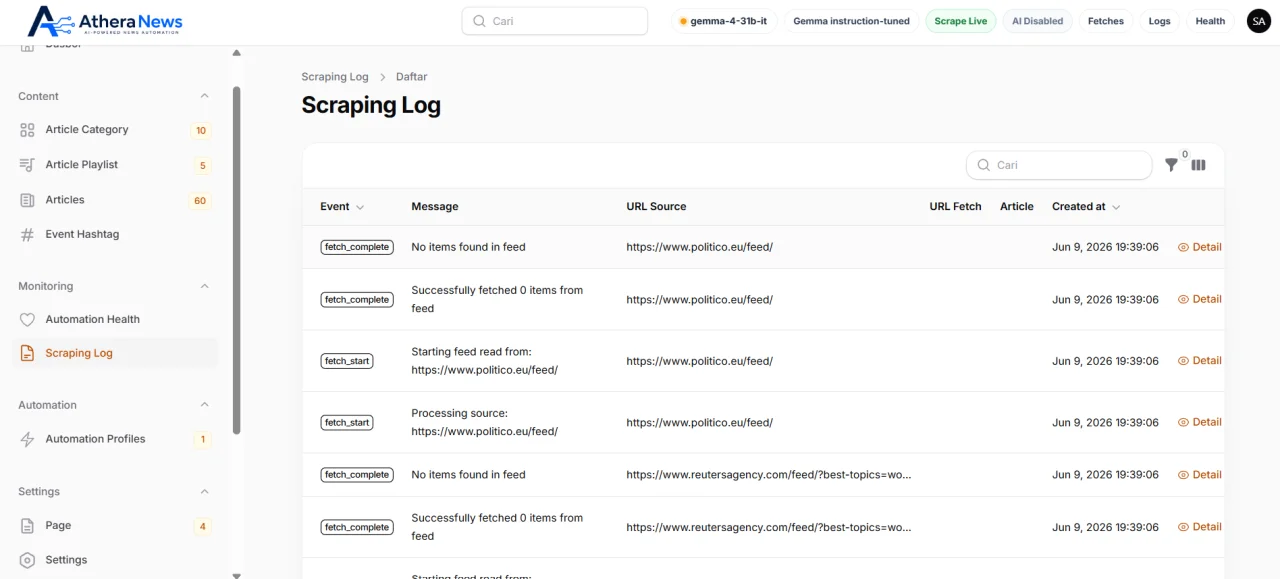Click the Page document icon in Settings
This screenshot has height=579, width=1280.
tap(27, 526)
